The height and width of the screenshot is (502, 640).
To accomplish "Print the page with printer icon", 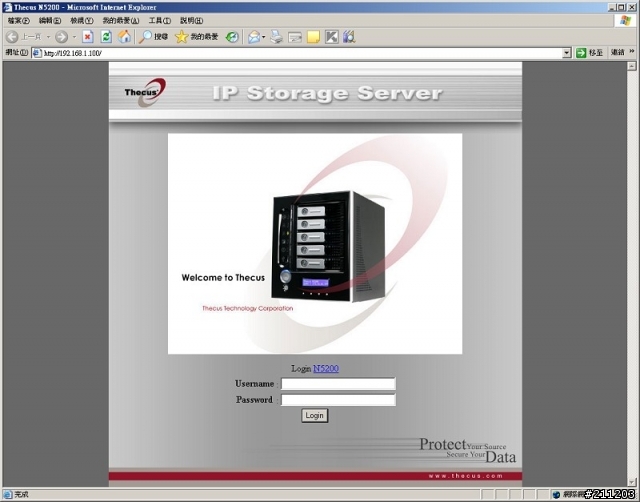I will coord(276,37).
